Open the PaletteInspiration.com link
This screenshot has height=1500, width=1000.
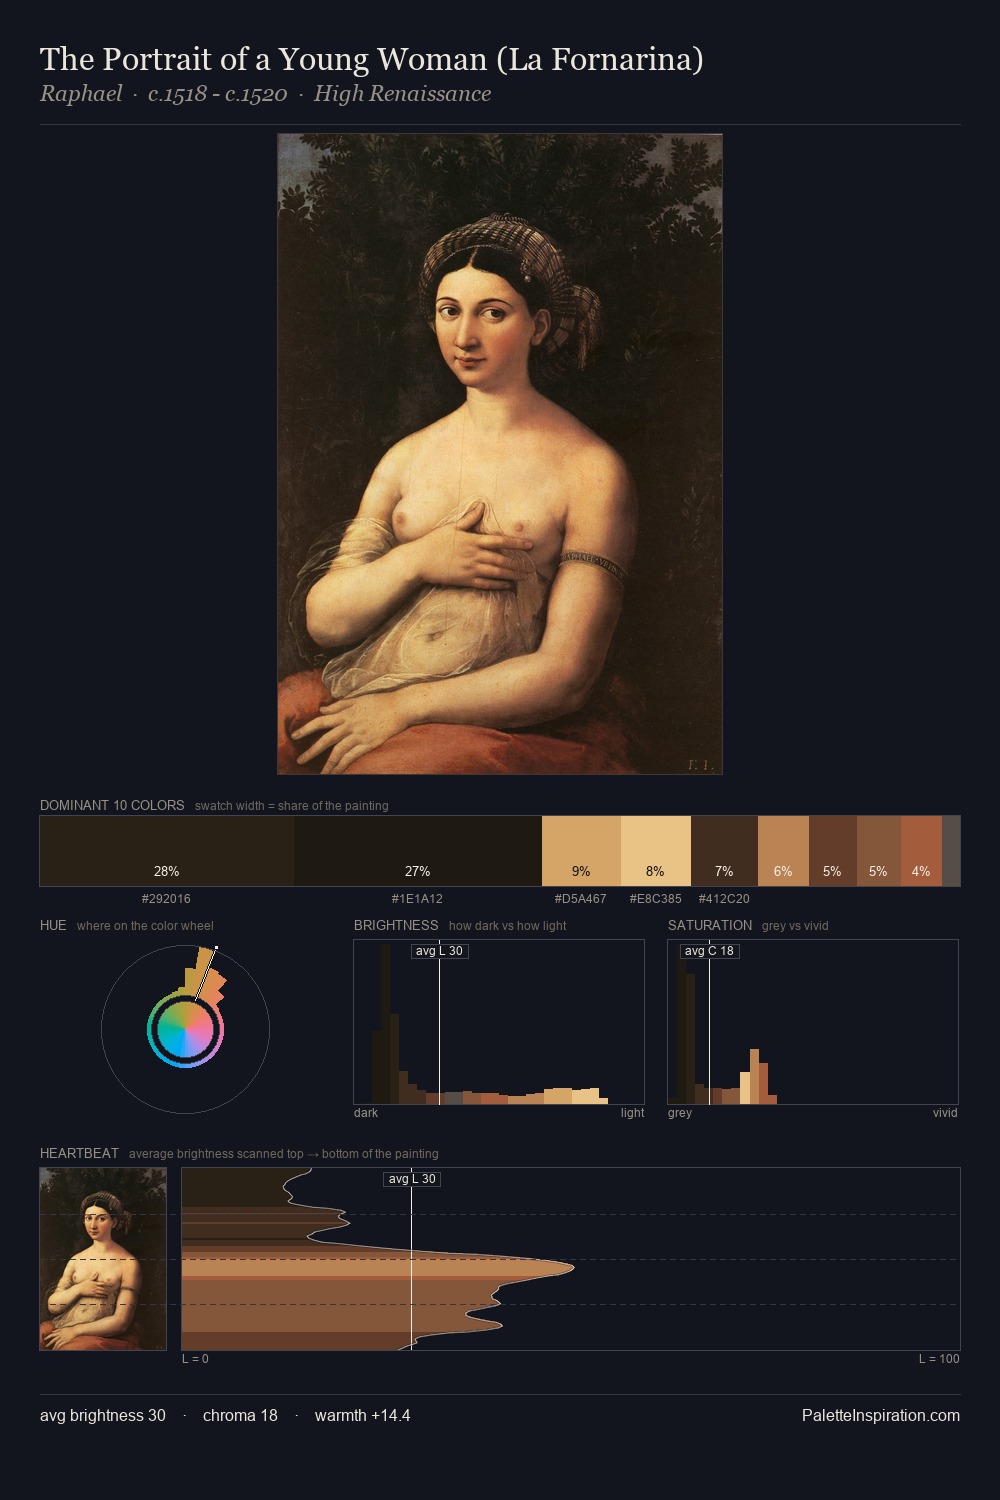[x=881, y=1415]
